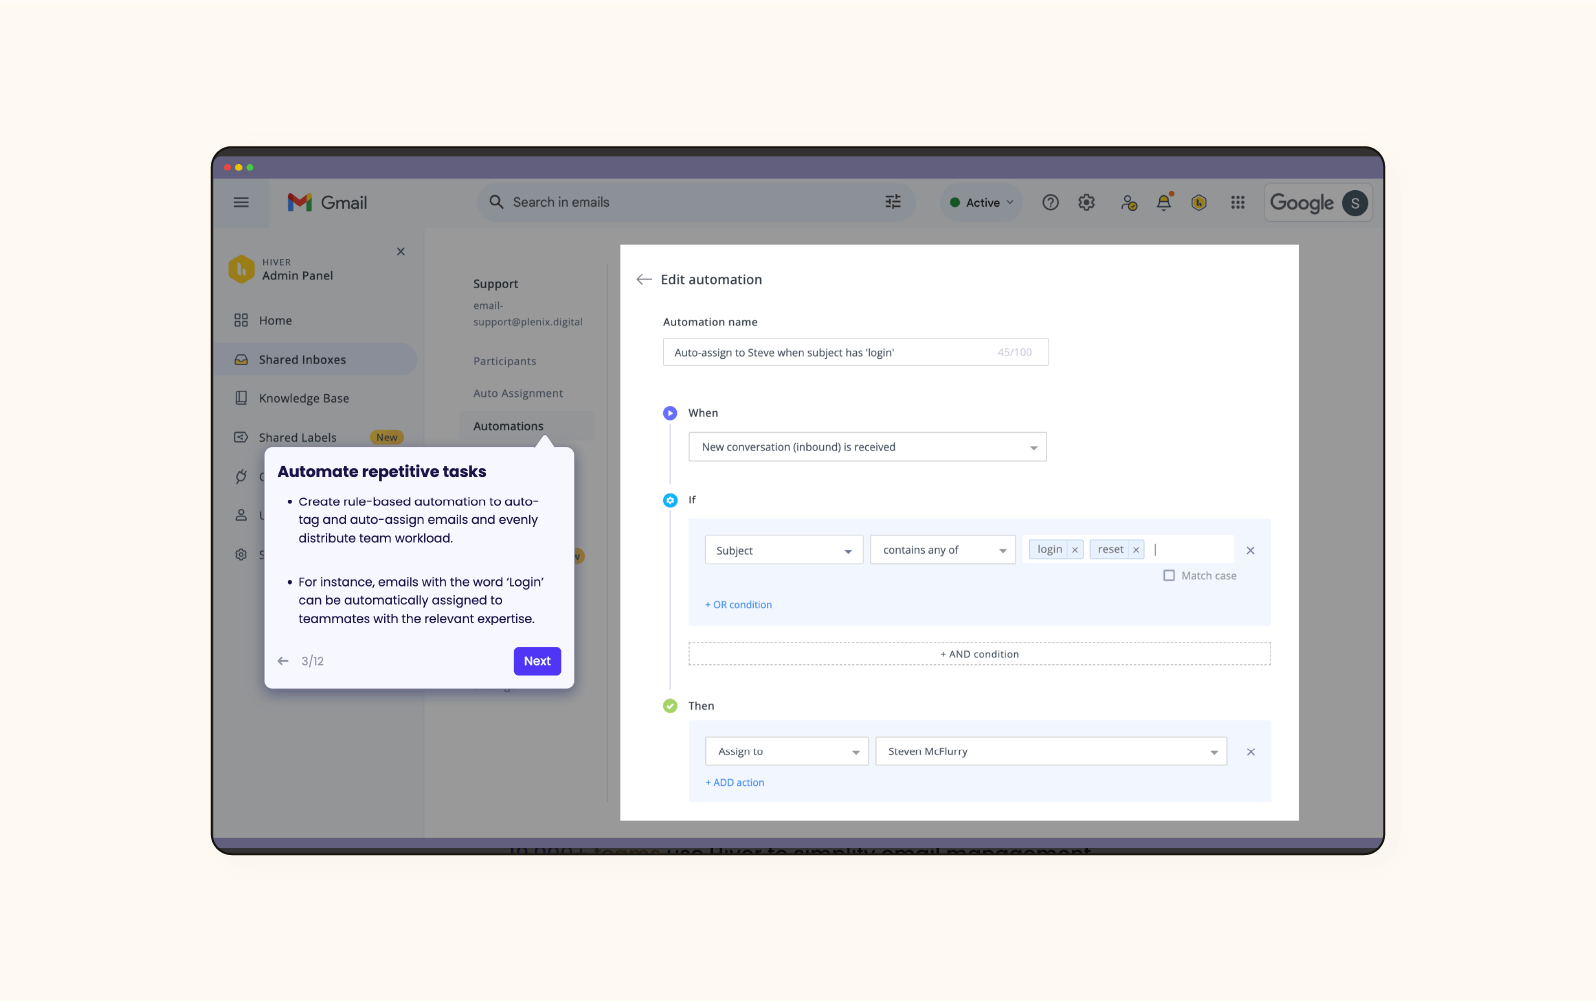
Task: Click the 'New' badge beside Shared Labels
Action: point(387,438)
